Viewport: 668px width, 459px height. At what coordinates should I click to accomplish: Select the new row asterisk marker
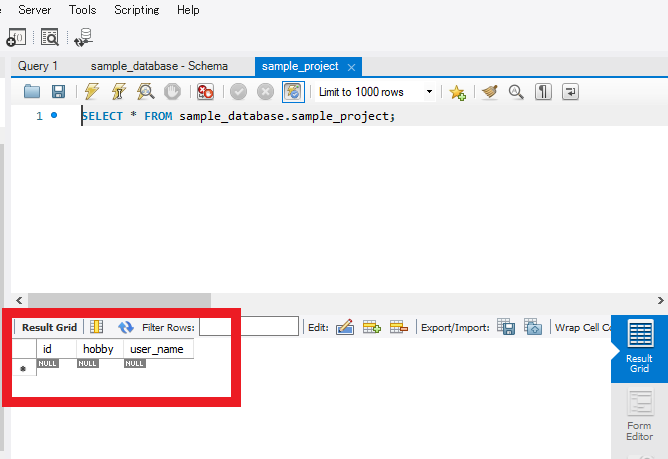23,368
